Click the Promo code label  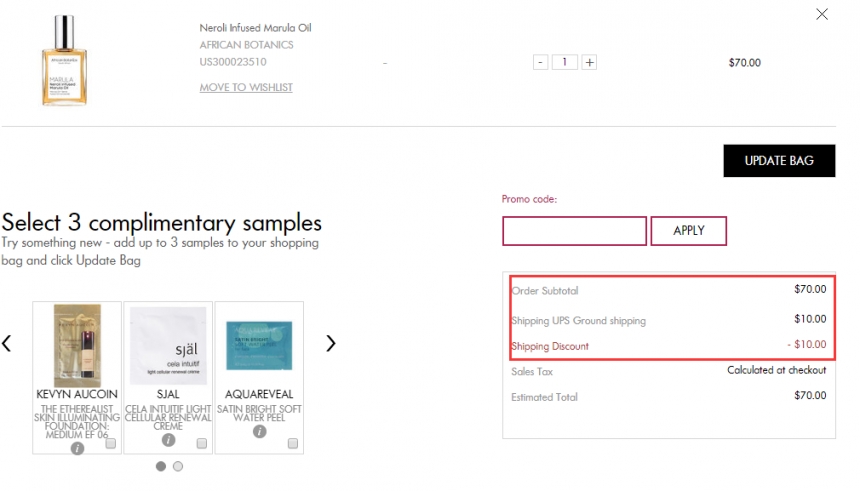[529, 199]
